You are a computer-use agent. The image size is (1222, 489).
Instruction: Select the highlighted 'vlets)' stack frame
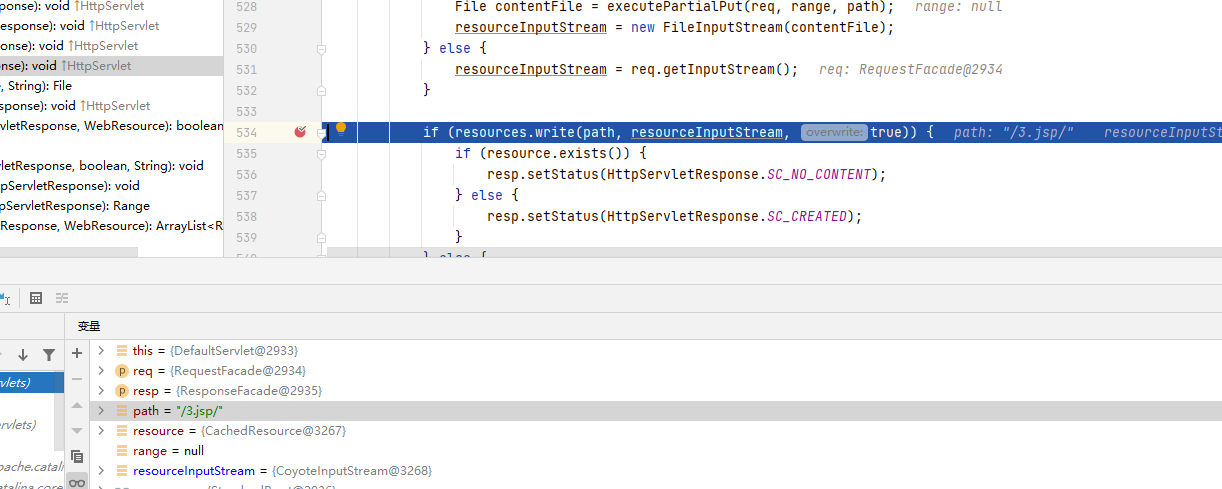coord(32,382)
